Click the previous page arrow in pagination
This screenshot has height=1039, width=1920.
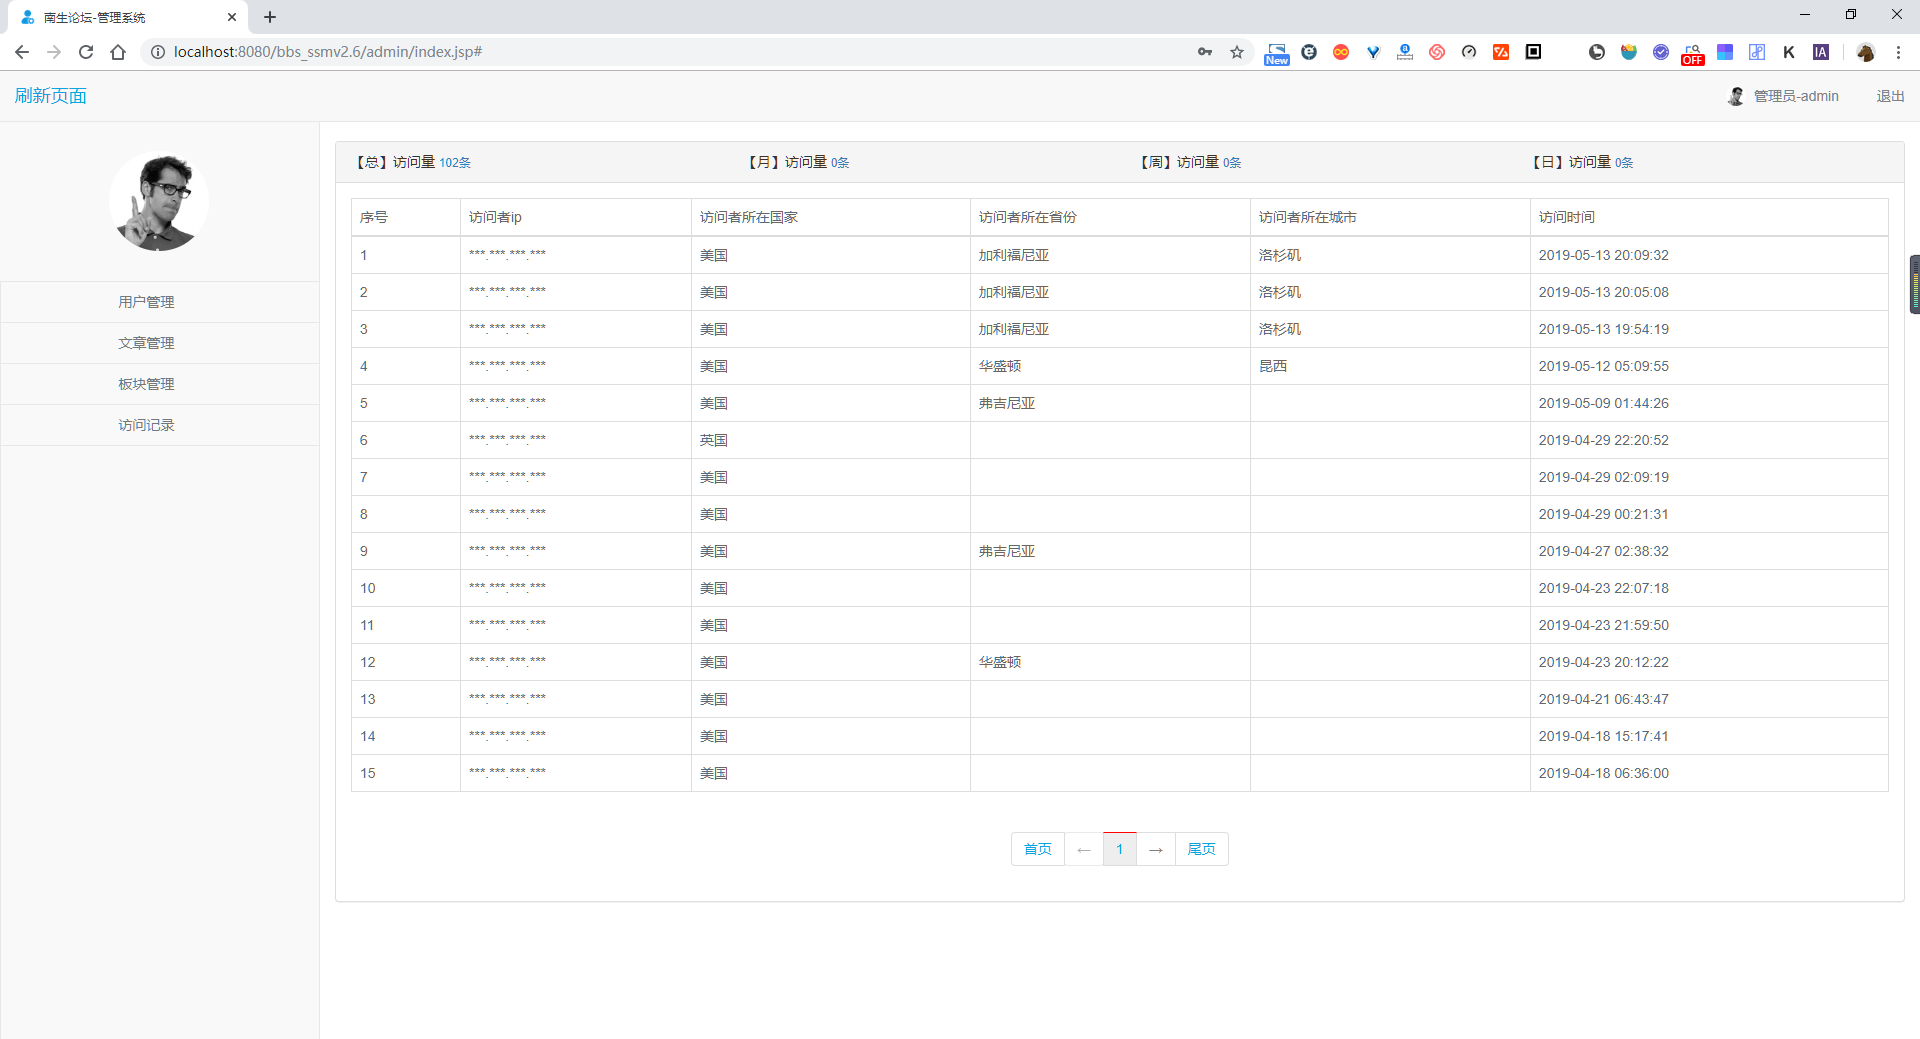[x=1084, y=849]
